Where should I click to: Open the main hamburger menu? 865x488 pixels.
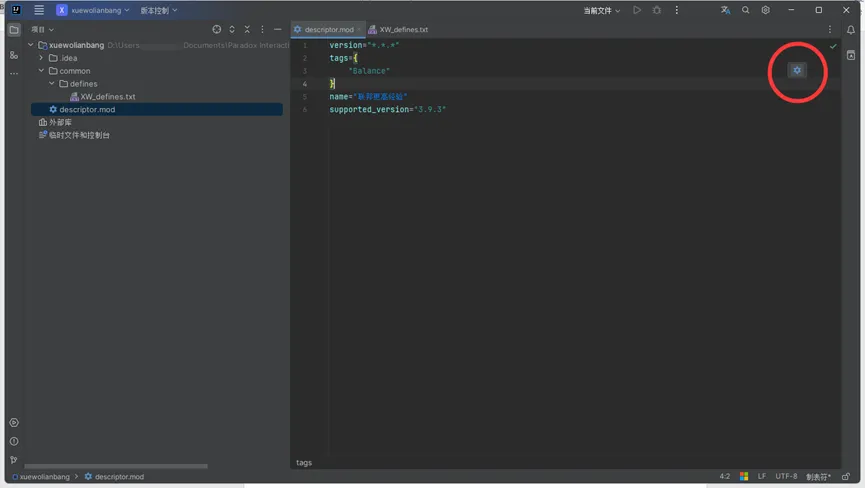(39, 10)
